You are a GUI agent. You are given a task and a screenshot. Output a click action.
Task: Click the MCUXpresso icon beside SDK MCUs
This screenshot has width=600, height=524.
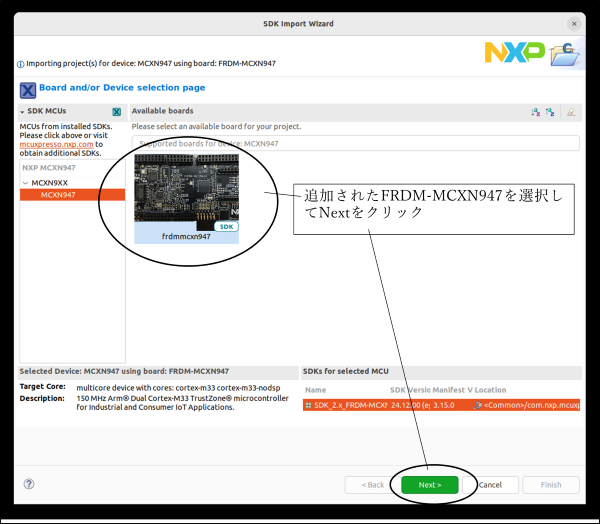tap(117, 112)
